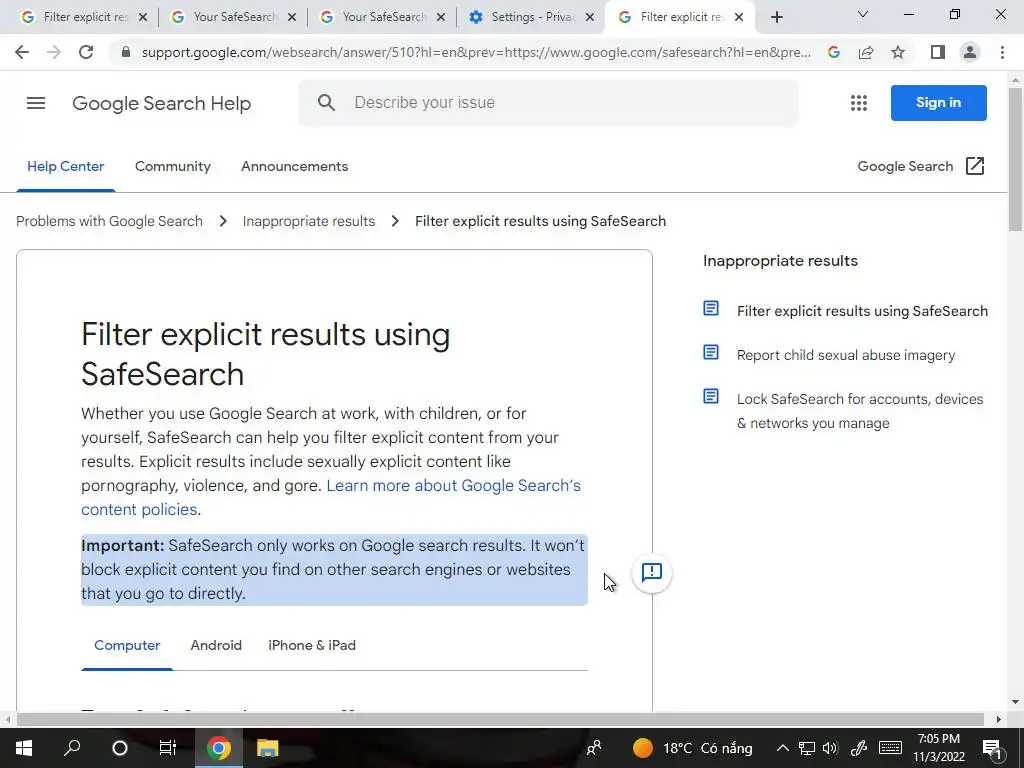Click the Google icon in the address bar

[x=834, y=52]
